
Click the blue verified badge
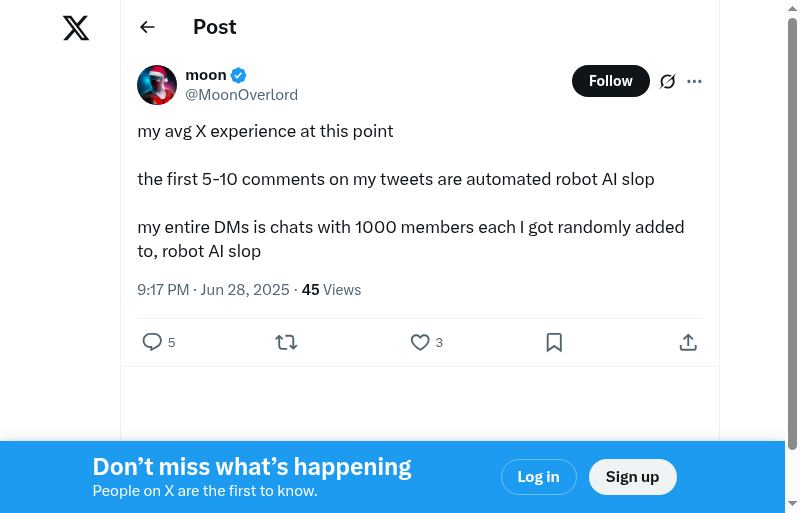click(239, 75)
